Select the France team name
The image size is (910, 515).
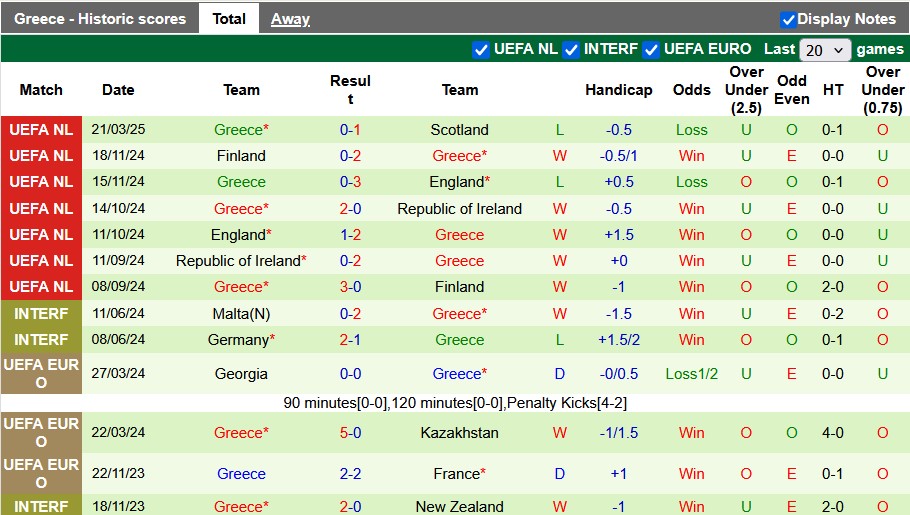pyautogui.click(x=456, y=474)
